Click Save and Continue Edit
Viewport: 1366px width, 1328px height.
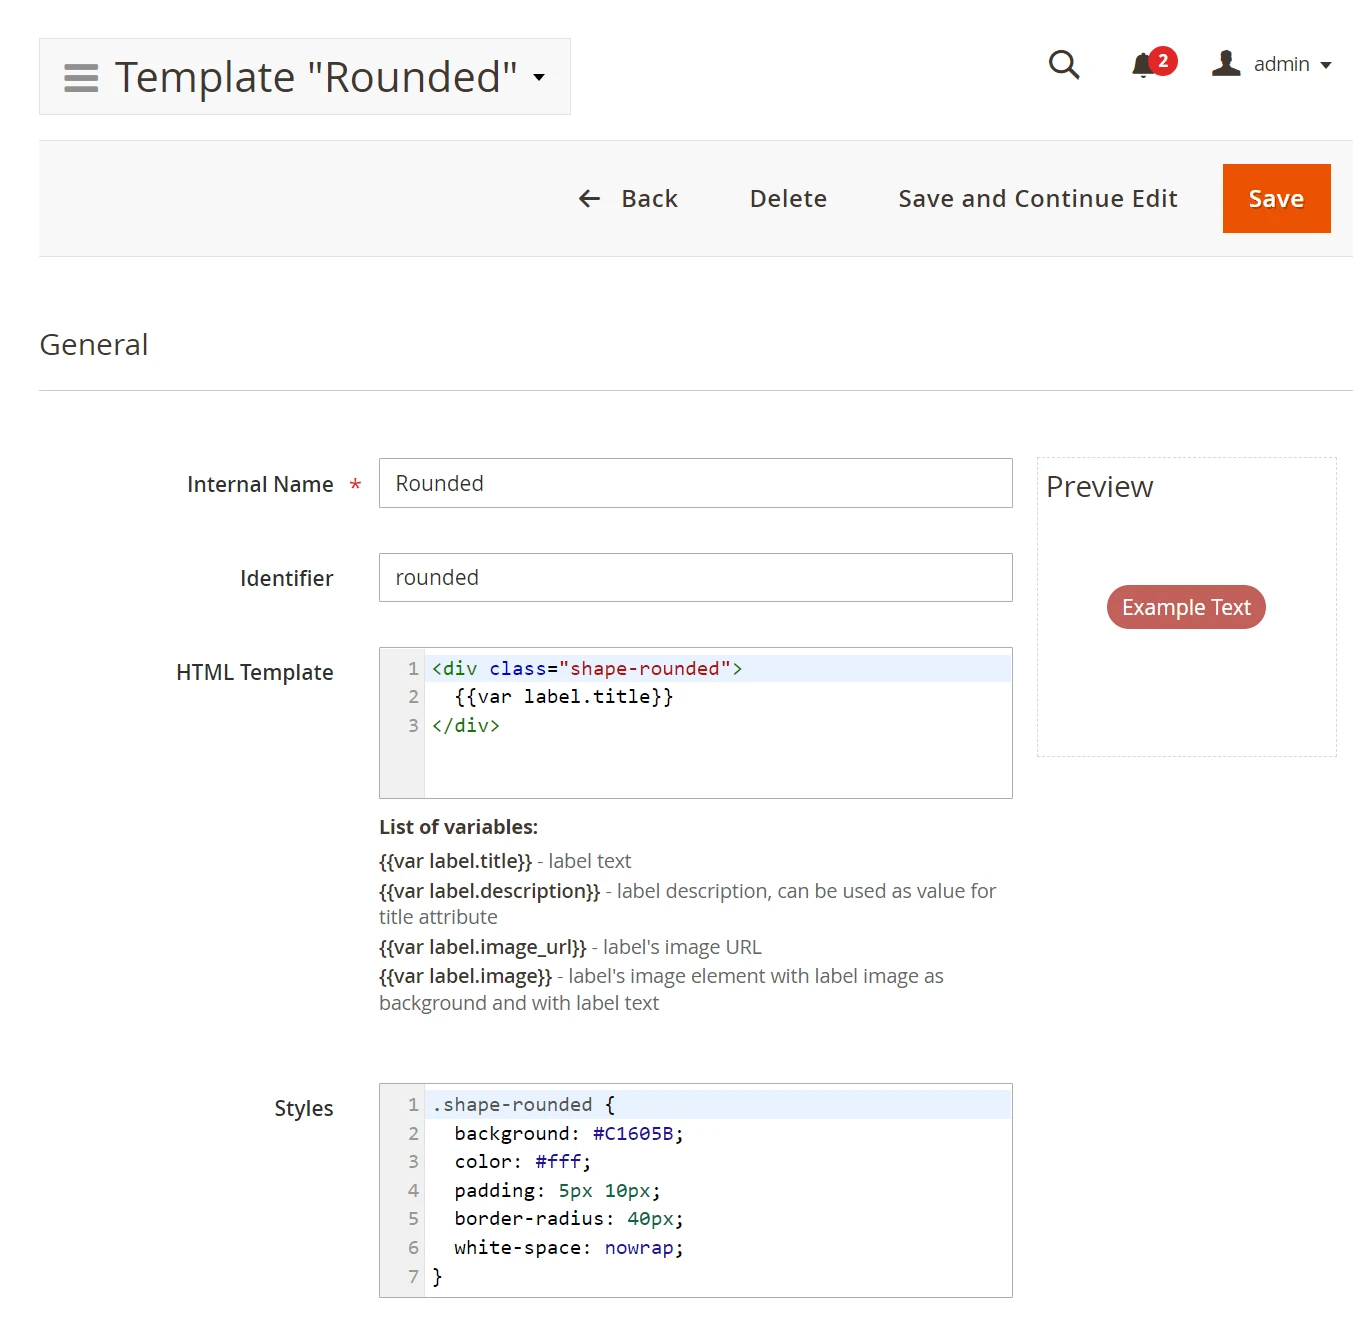click(1037, 199)
